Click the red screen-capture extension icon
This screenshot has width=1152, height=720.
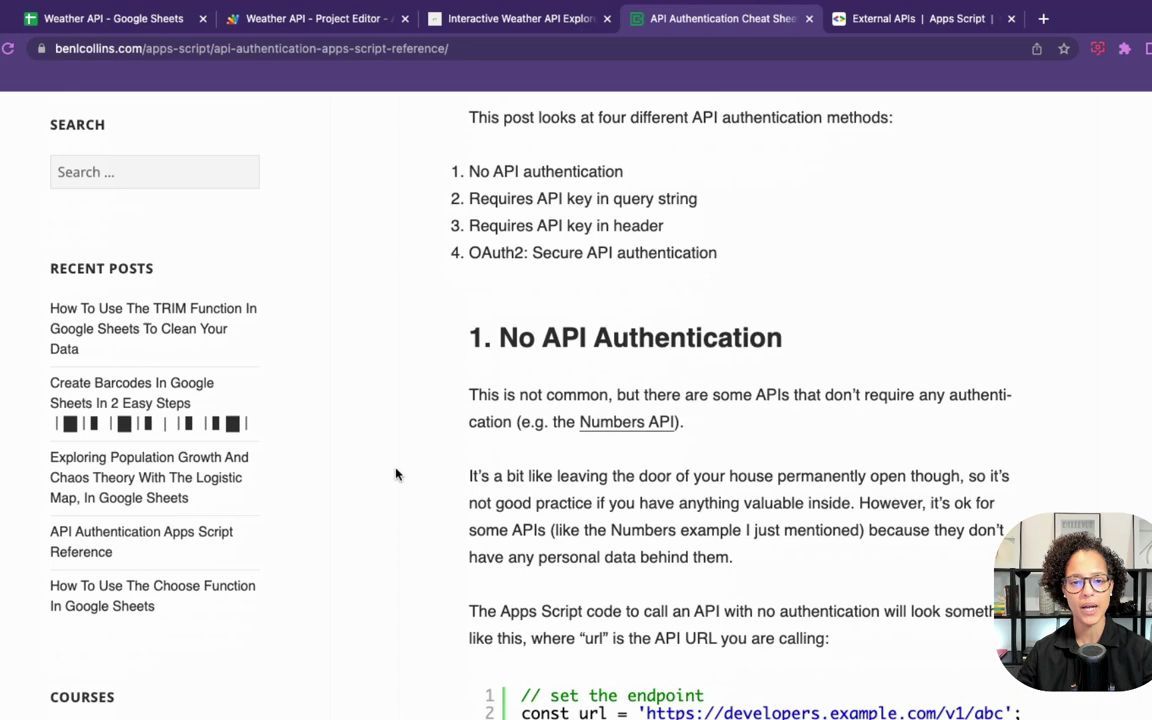tap(1098, 48)
